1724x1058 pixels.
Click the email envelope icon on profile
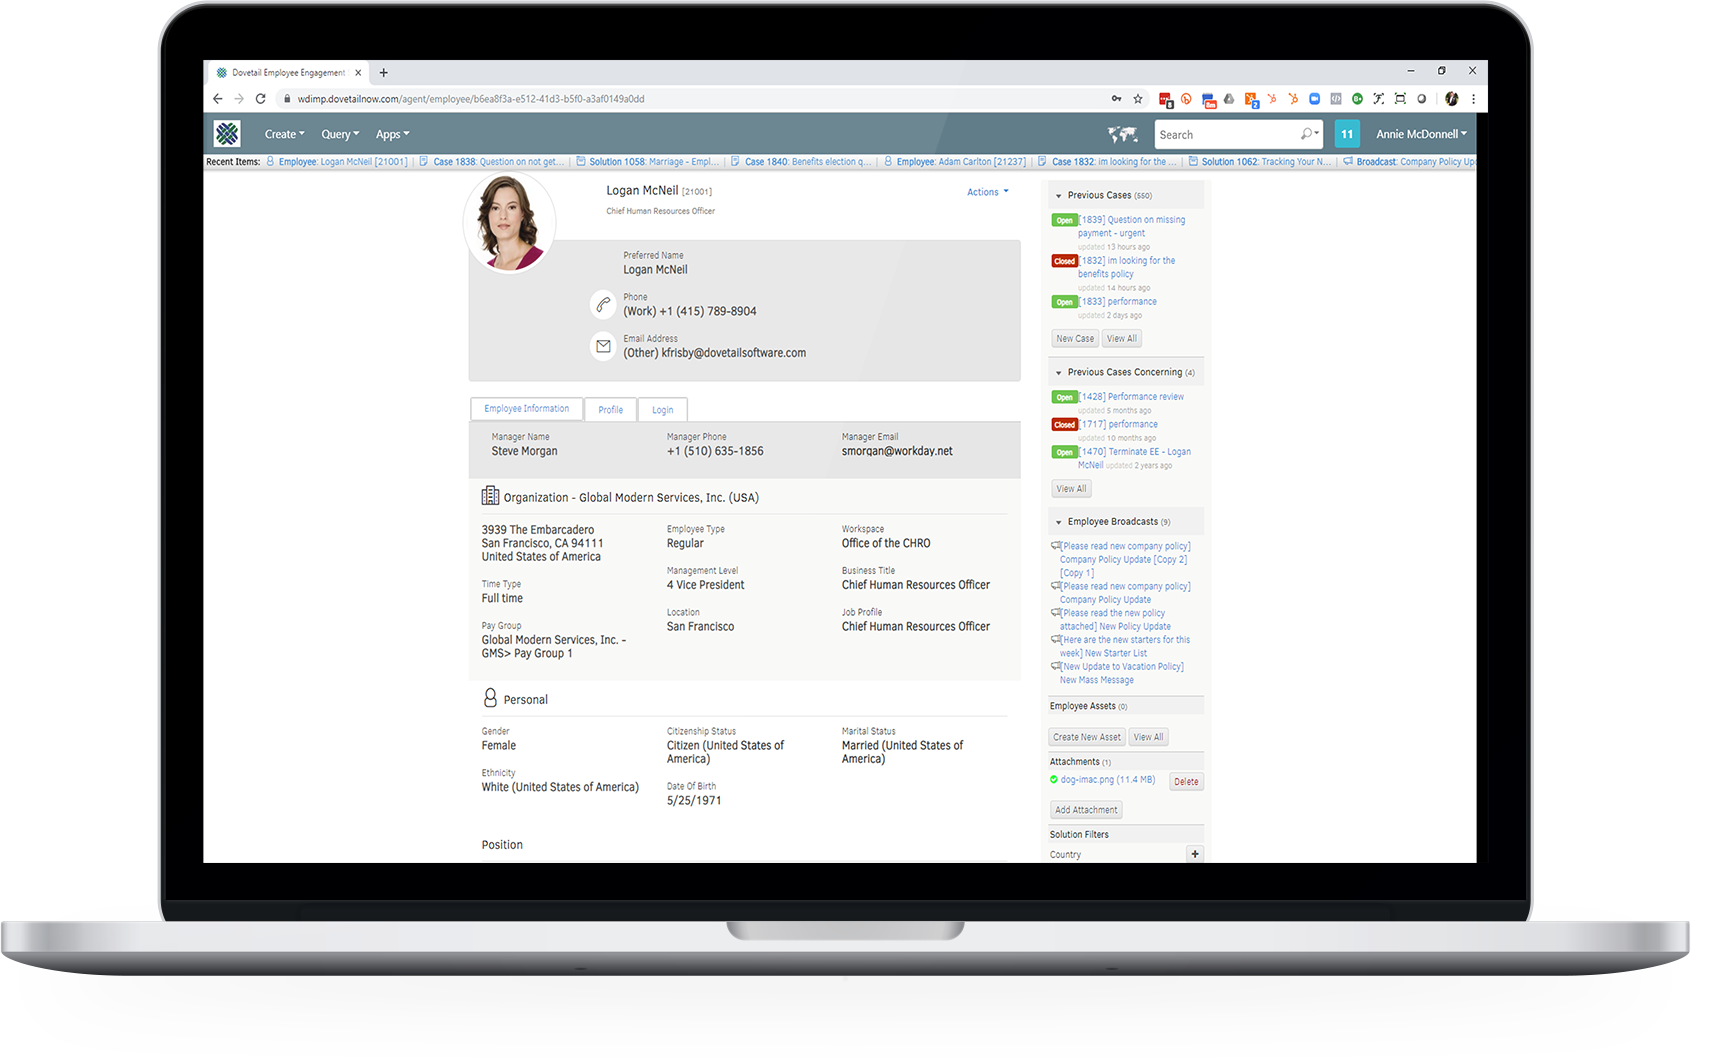pyautogui.click(x=603, y=346)
